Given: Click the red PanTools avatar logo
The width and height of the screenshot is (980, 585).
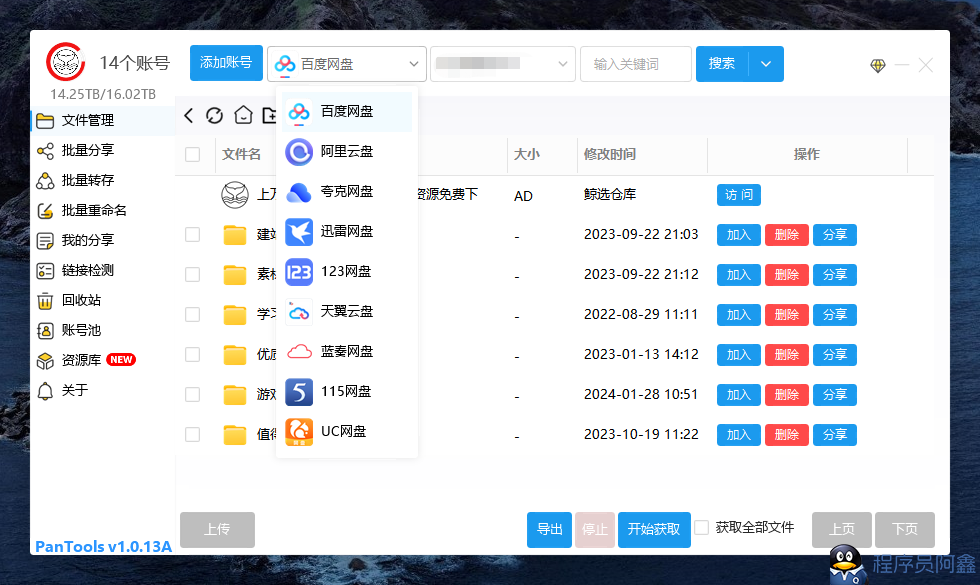Looking at the screenshot, I should pos(66,62).
